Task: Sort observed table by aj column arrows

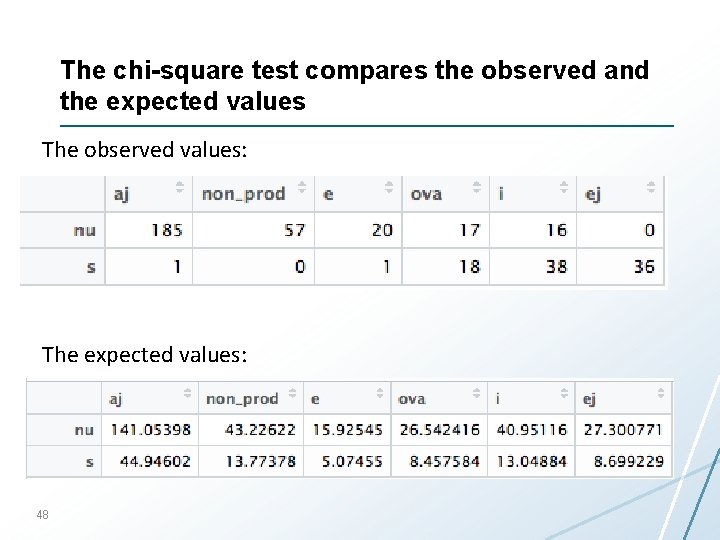Action: coord(180,187)
